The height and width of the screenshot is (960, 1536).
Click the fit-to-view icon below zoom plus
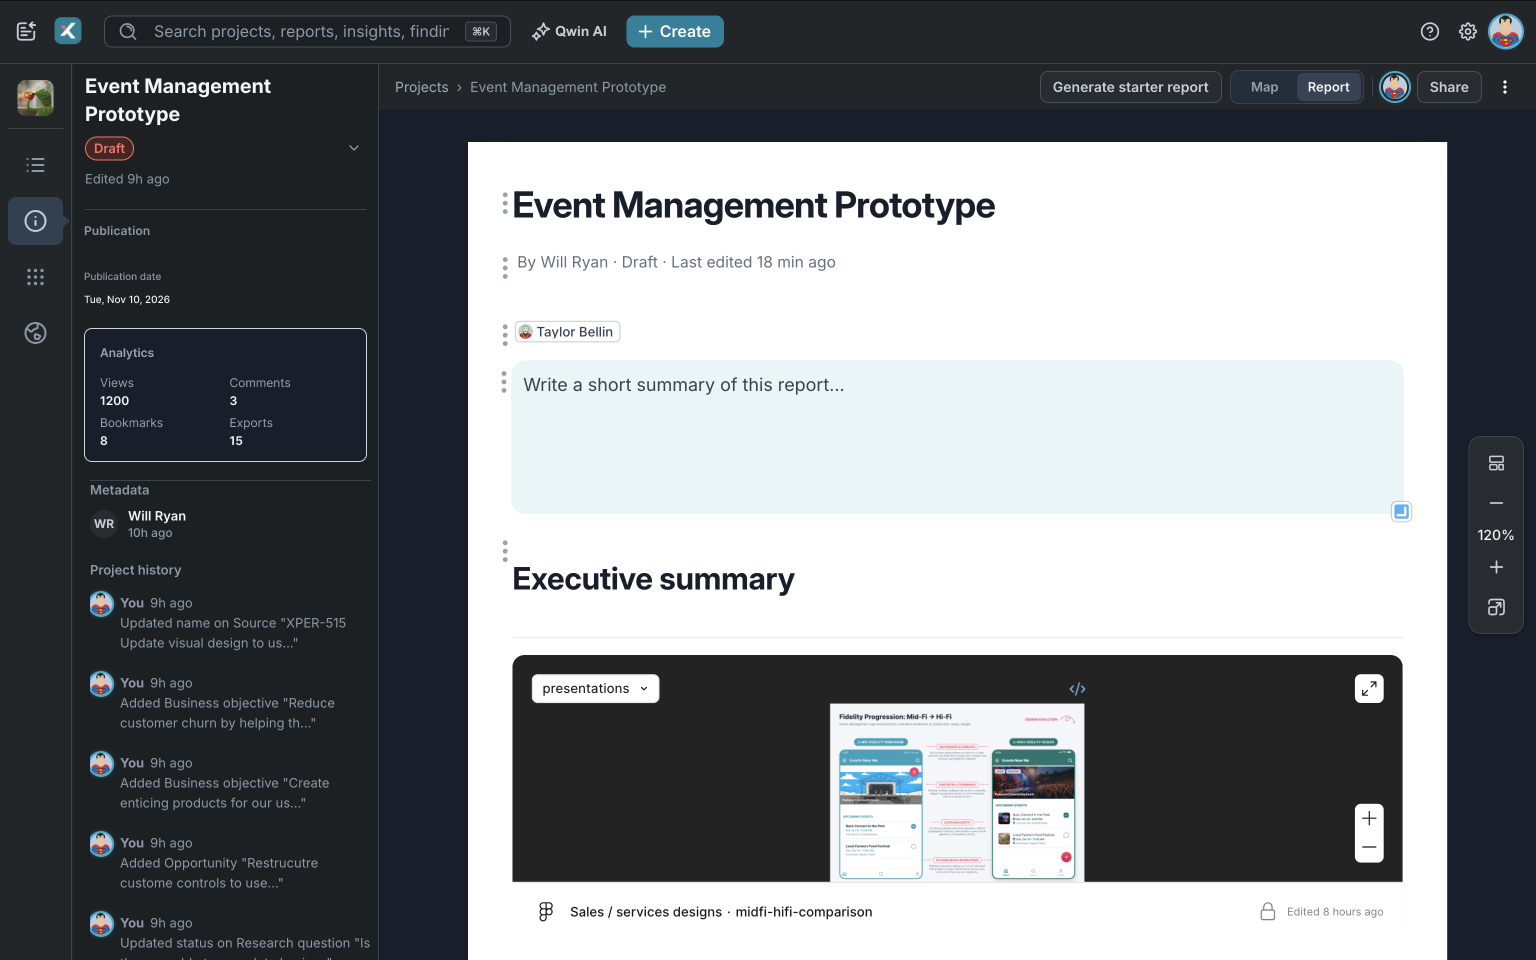point(1496,607)
